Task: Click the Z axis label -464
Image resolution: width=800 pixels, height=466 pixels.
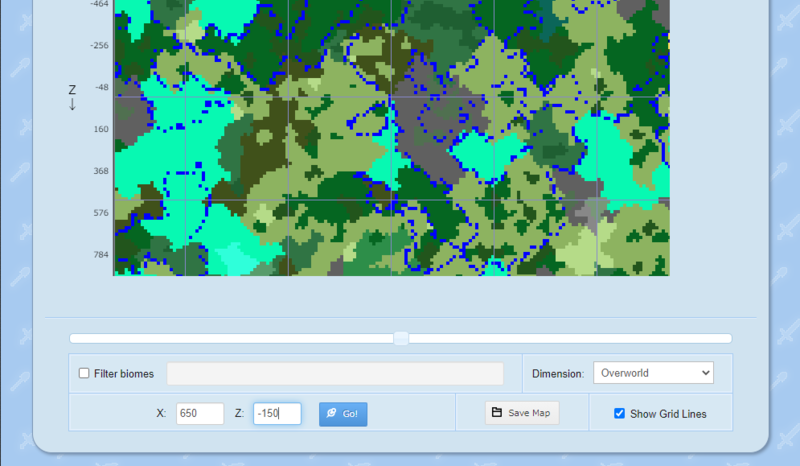Action: (x=99, y=4)
